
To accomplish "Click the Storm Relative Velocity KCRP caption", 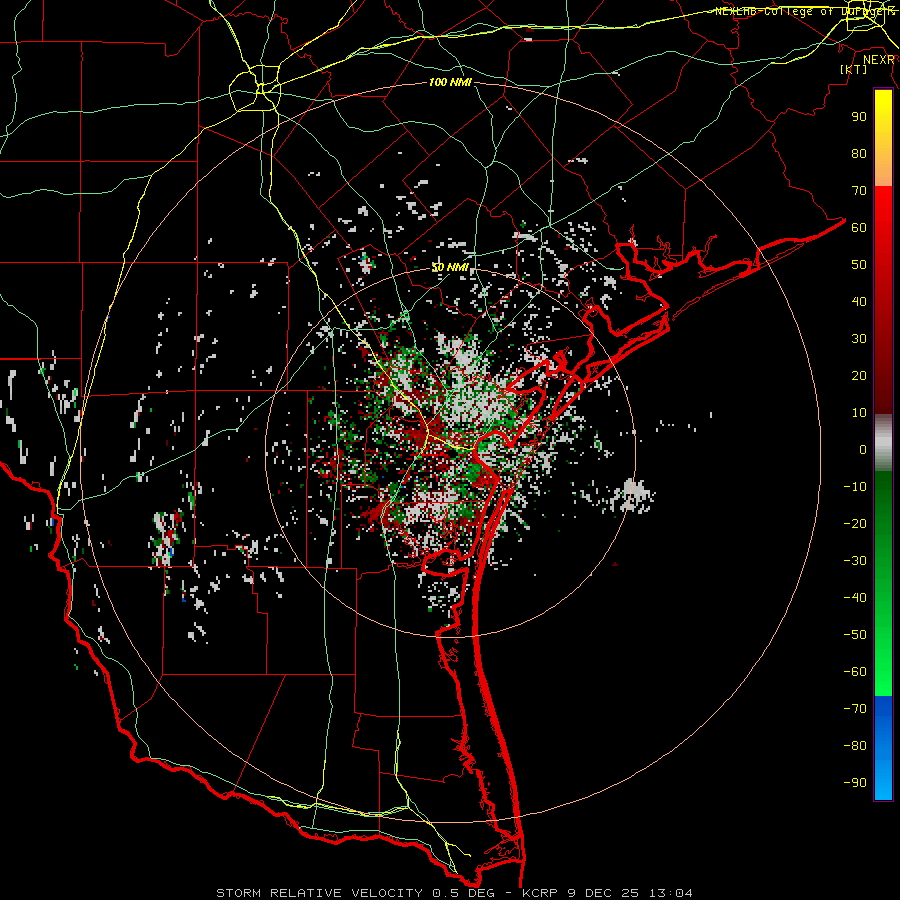I will [x=454, y=893].
